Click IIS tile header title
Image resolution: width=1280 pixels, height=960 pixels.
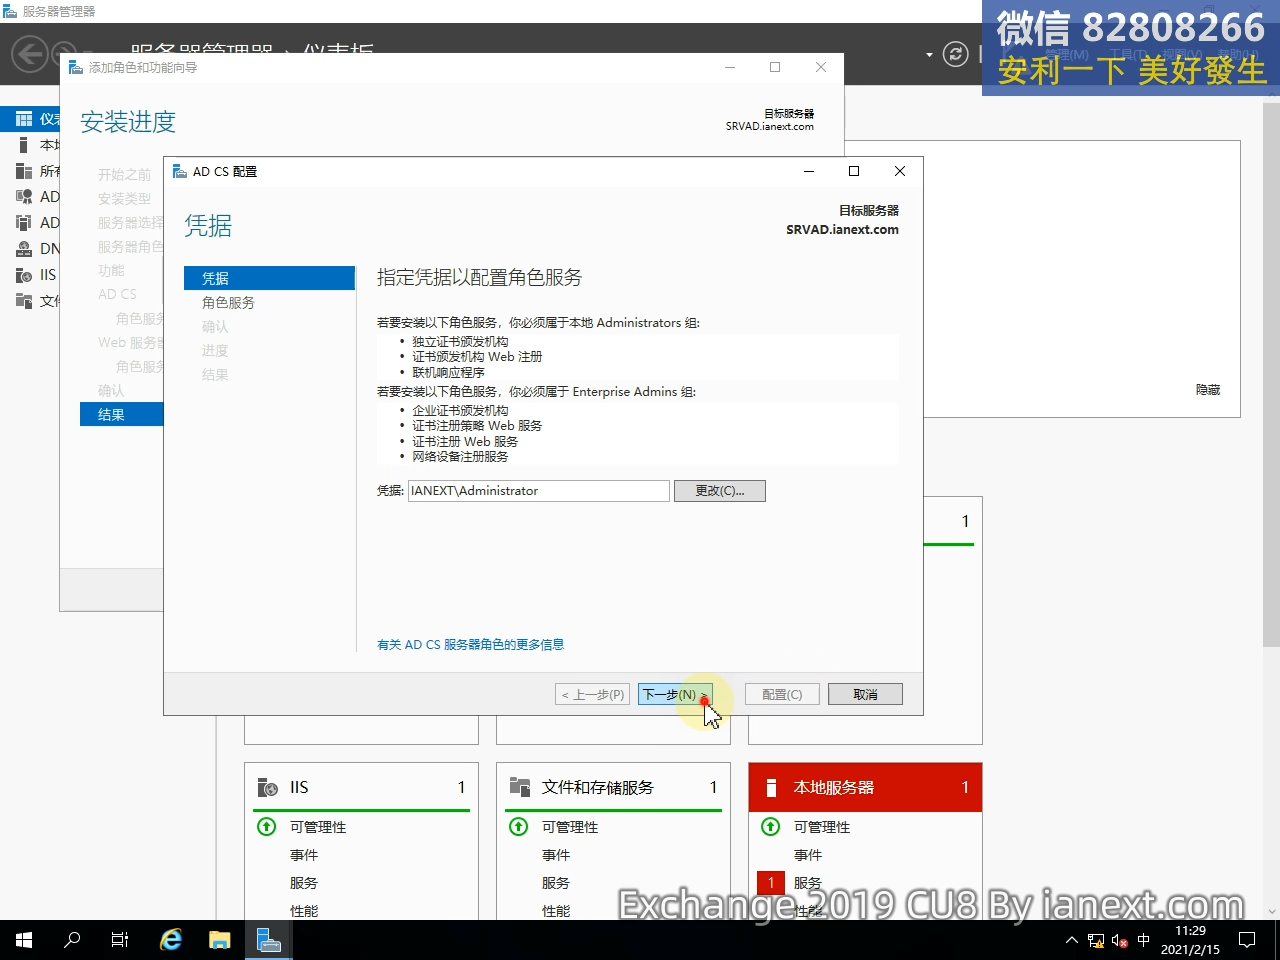(x=299, y=788)
